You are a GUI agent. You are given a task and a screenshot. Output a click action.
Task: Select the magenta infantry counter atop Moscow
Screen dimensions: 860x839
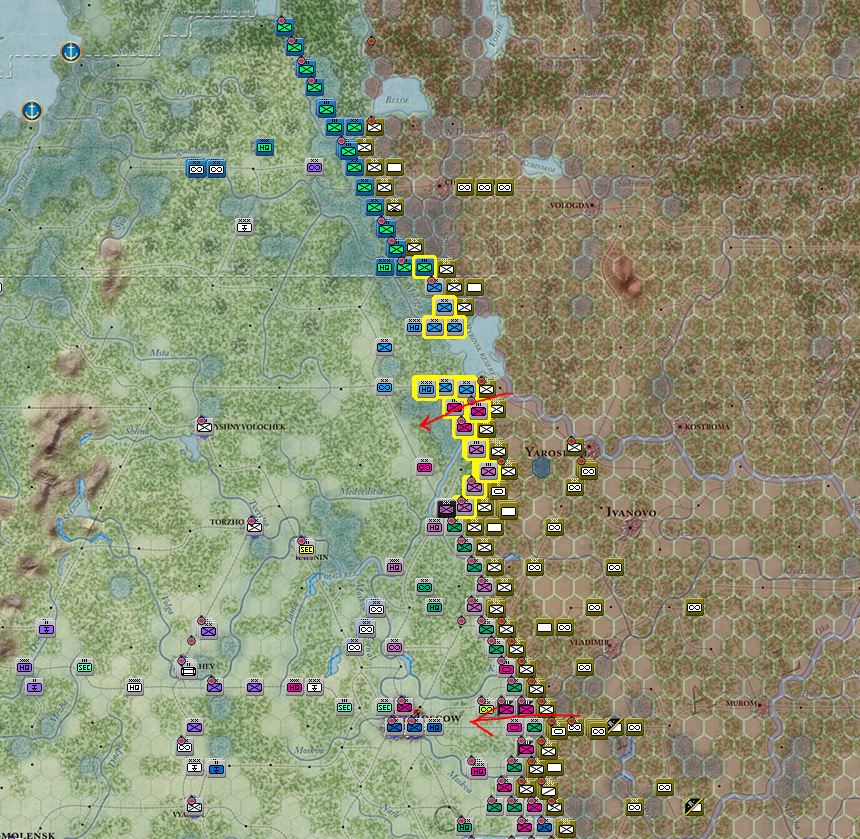click(405, 707)
